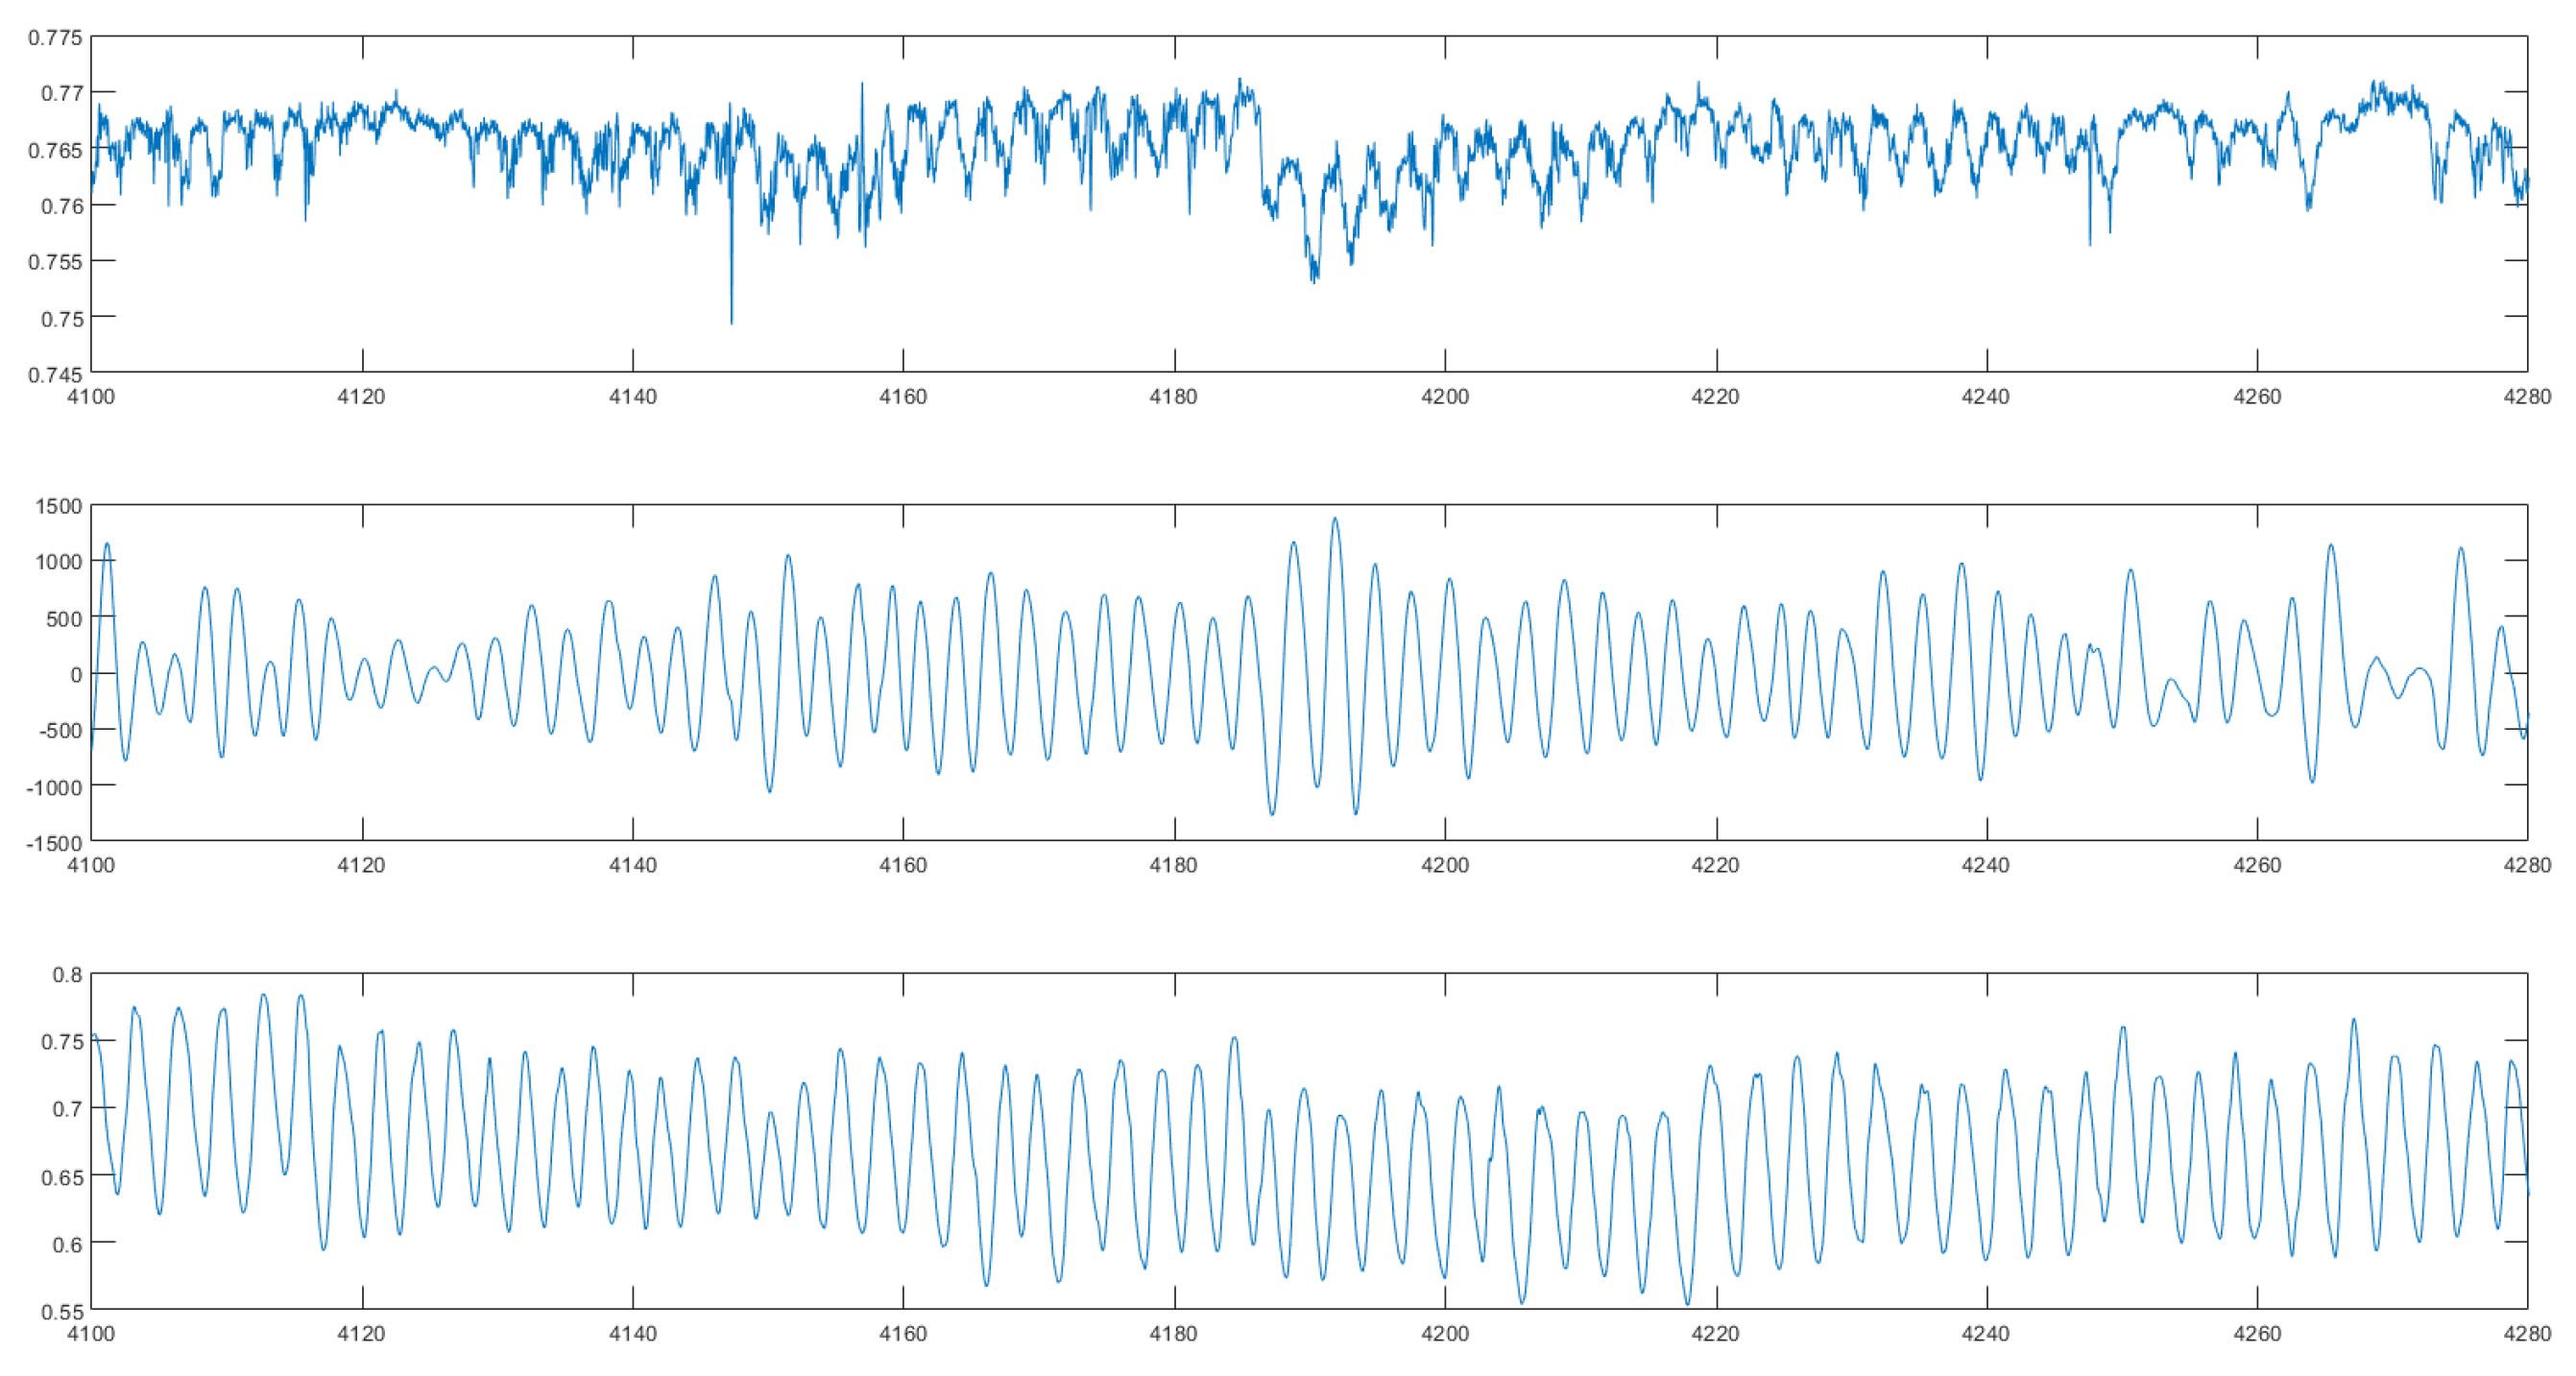Click the 4280 x-axis label under bottom plot

[2527, 1334]
